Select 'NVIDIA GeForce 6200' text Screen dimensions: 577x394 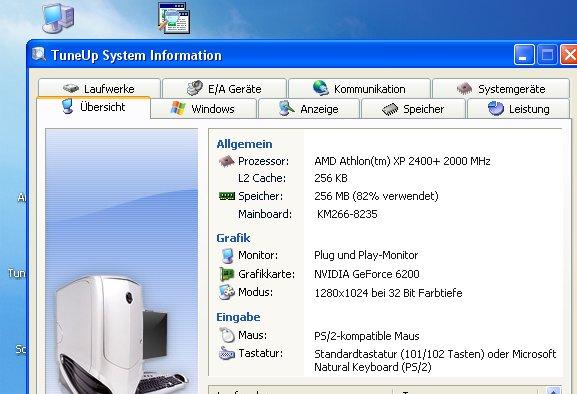367,274
